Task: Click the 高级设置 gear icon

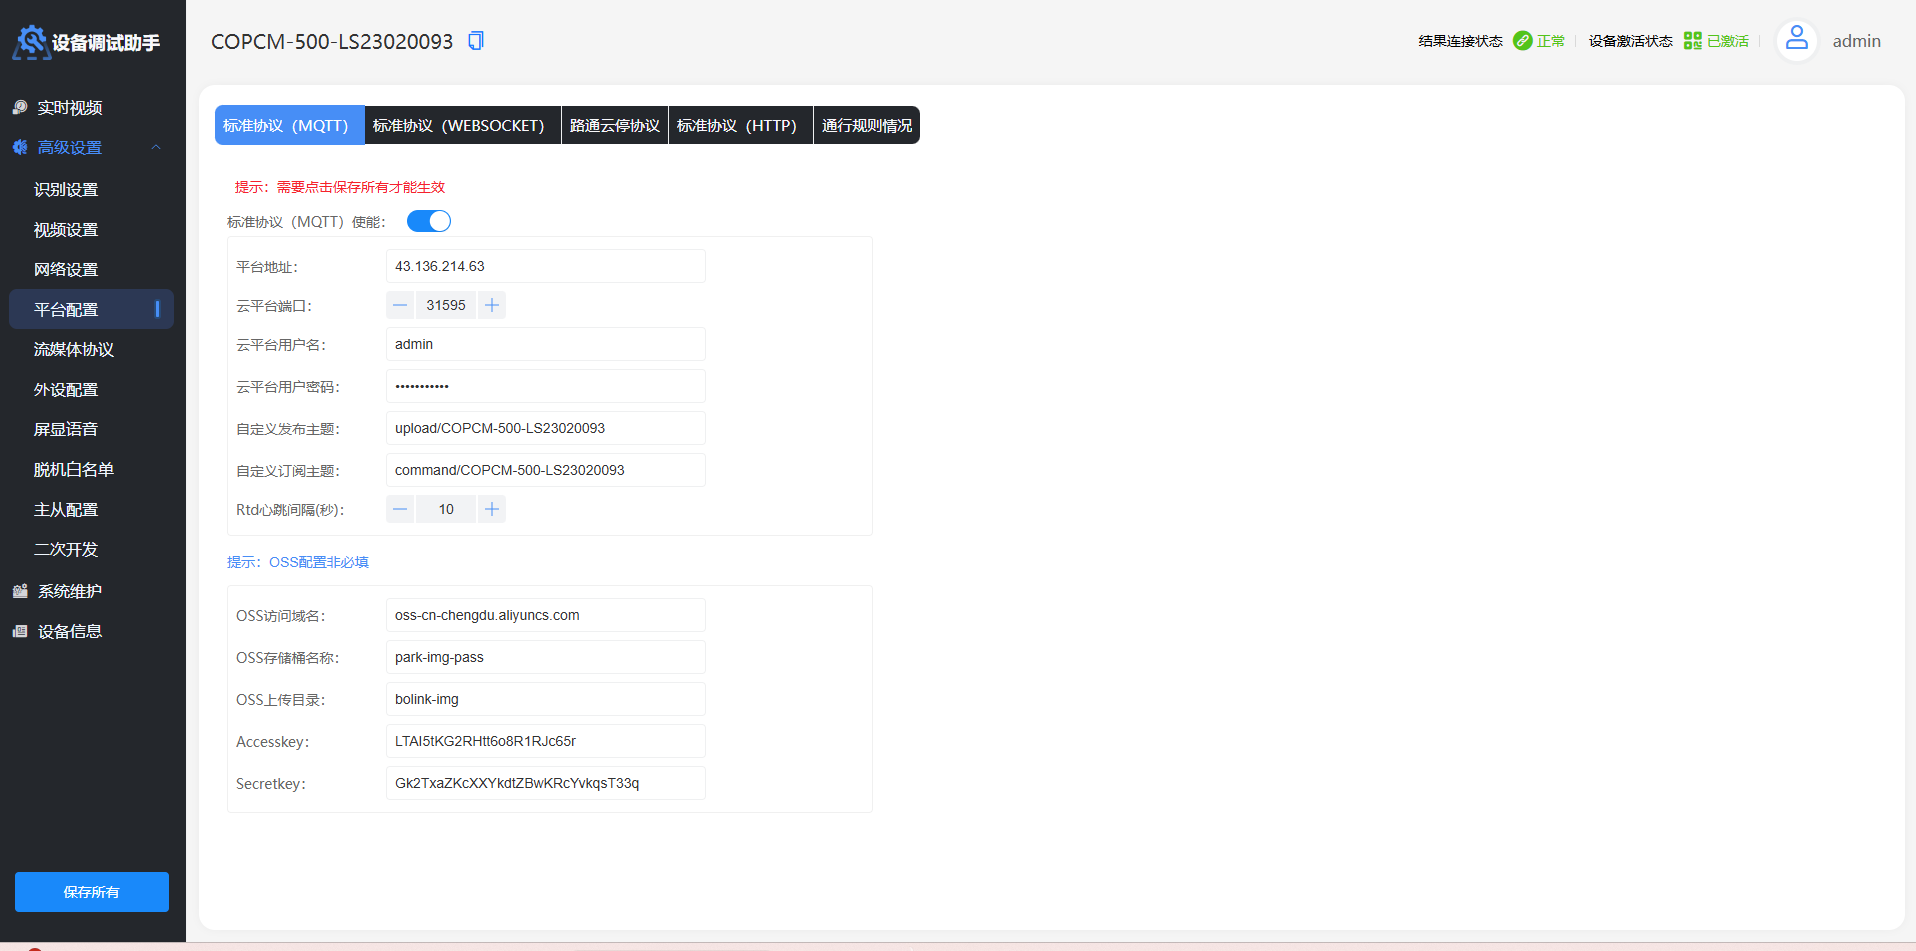Action: (x=20, y=147)
